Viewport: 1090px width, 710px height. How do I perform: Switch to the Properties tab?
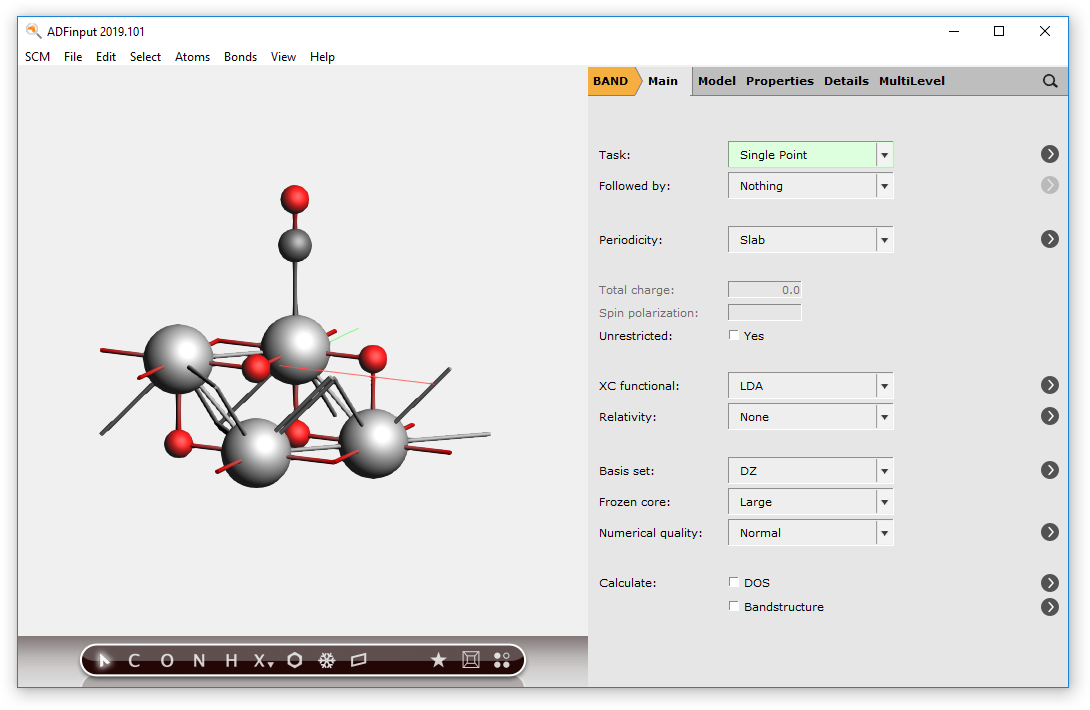pyautogui.click(x=780, y=81)
